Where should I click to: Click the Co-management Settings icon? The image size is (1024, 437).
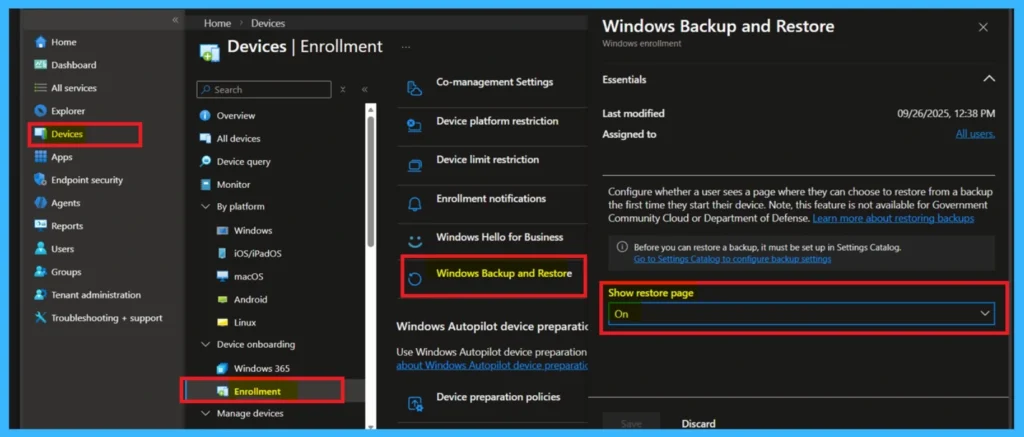[x=415, y=89]
